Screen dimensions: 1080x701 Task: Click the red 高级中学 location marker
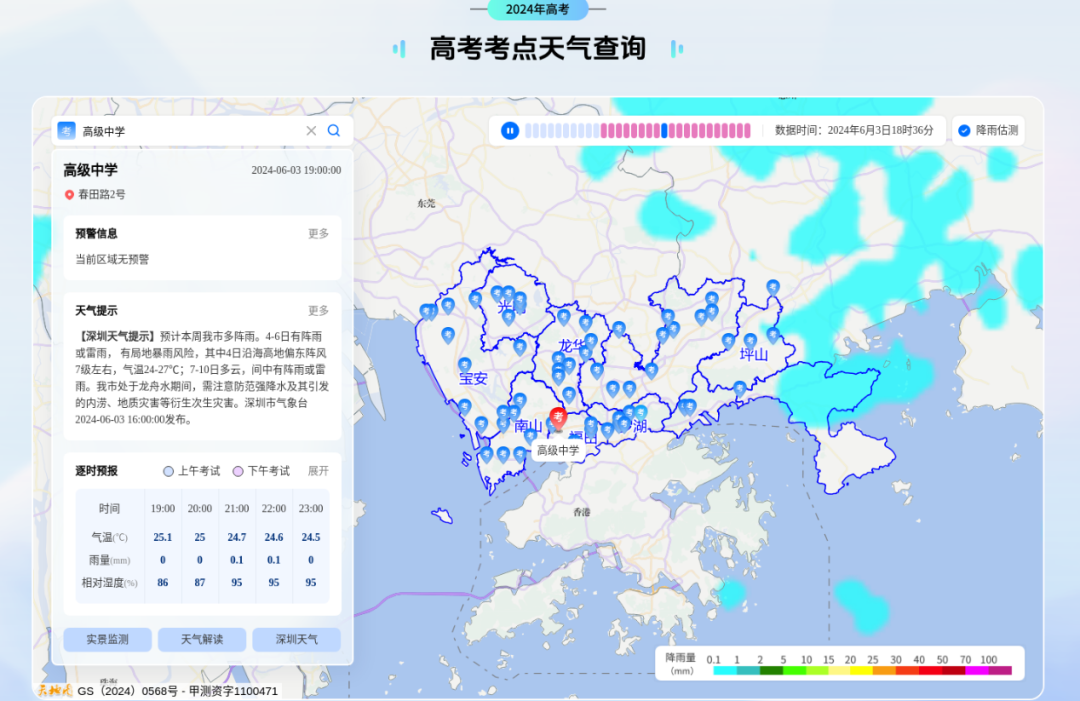click(x=558, y=417)
